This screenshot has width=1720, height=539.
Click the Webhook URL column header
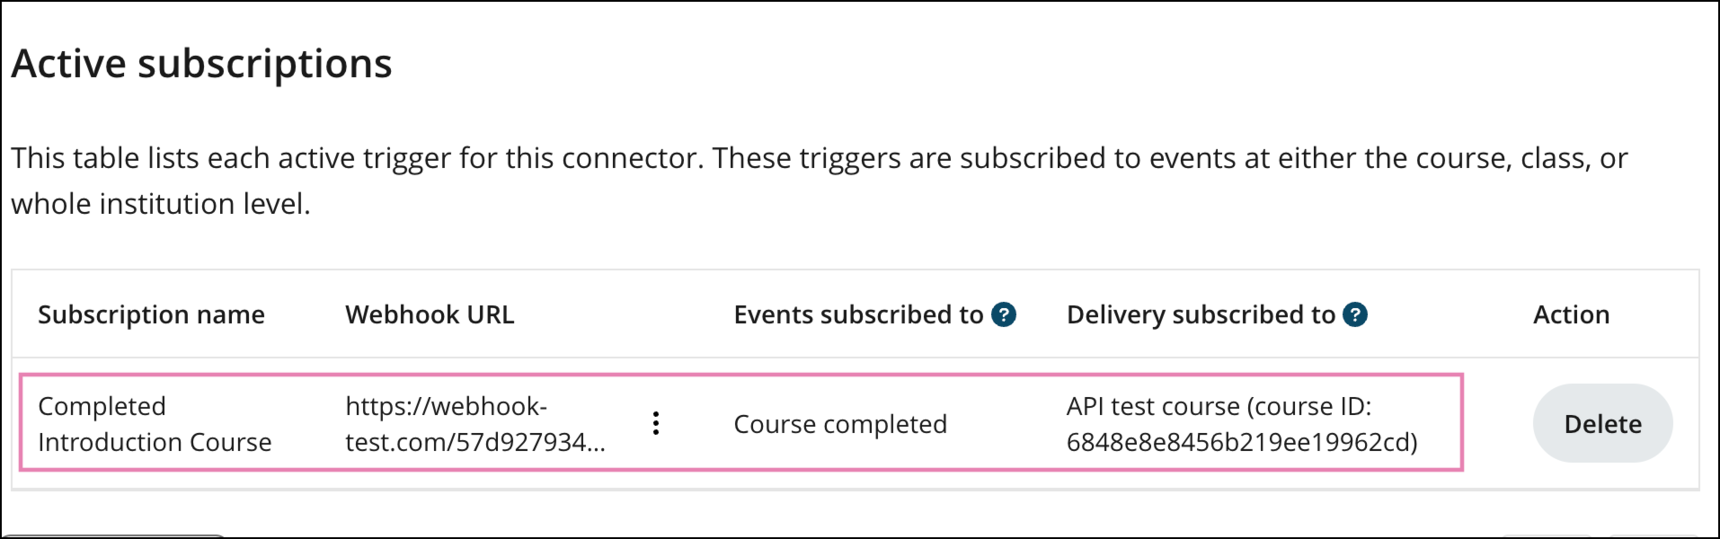(429, 315)
